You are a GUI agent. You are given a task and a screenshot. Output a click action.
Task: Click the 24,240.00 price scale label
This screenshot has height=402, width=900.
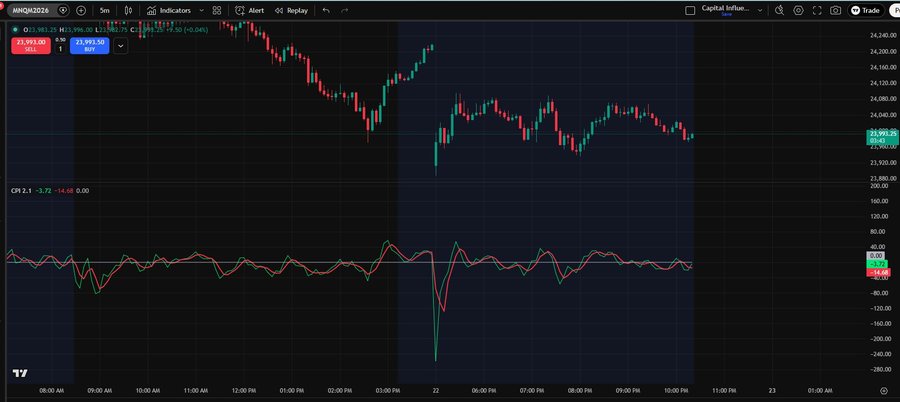pos(883,35)
